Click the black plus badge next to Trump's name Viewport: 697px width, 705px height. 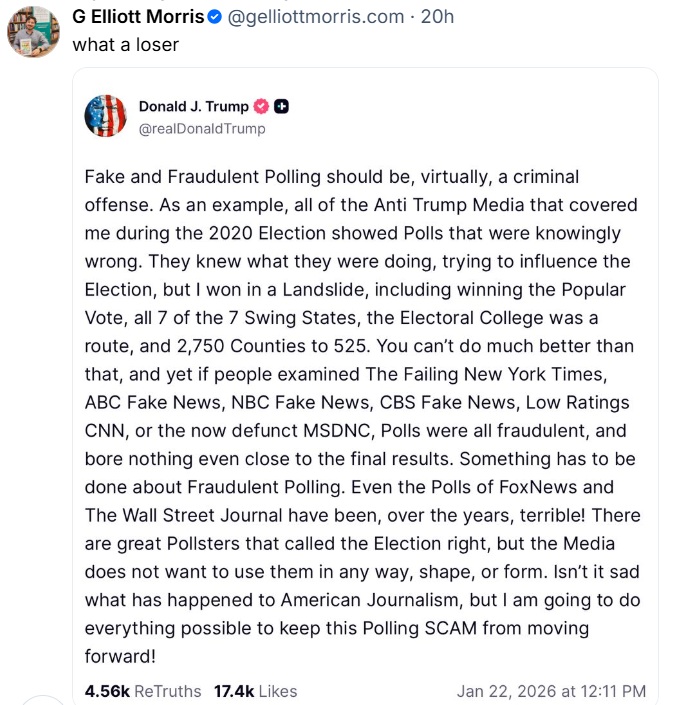click(282, 107)
